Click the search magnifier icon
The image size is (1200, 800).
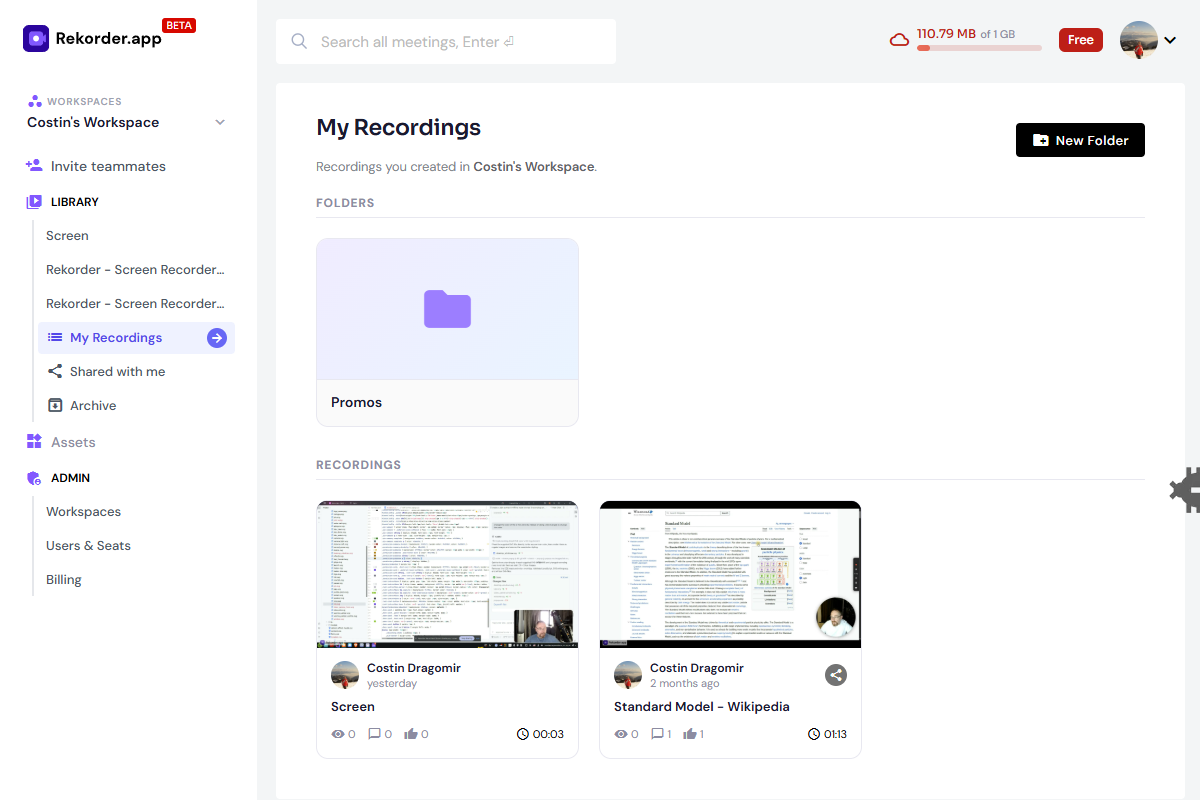click(299, 41)
